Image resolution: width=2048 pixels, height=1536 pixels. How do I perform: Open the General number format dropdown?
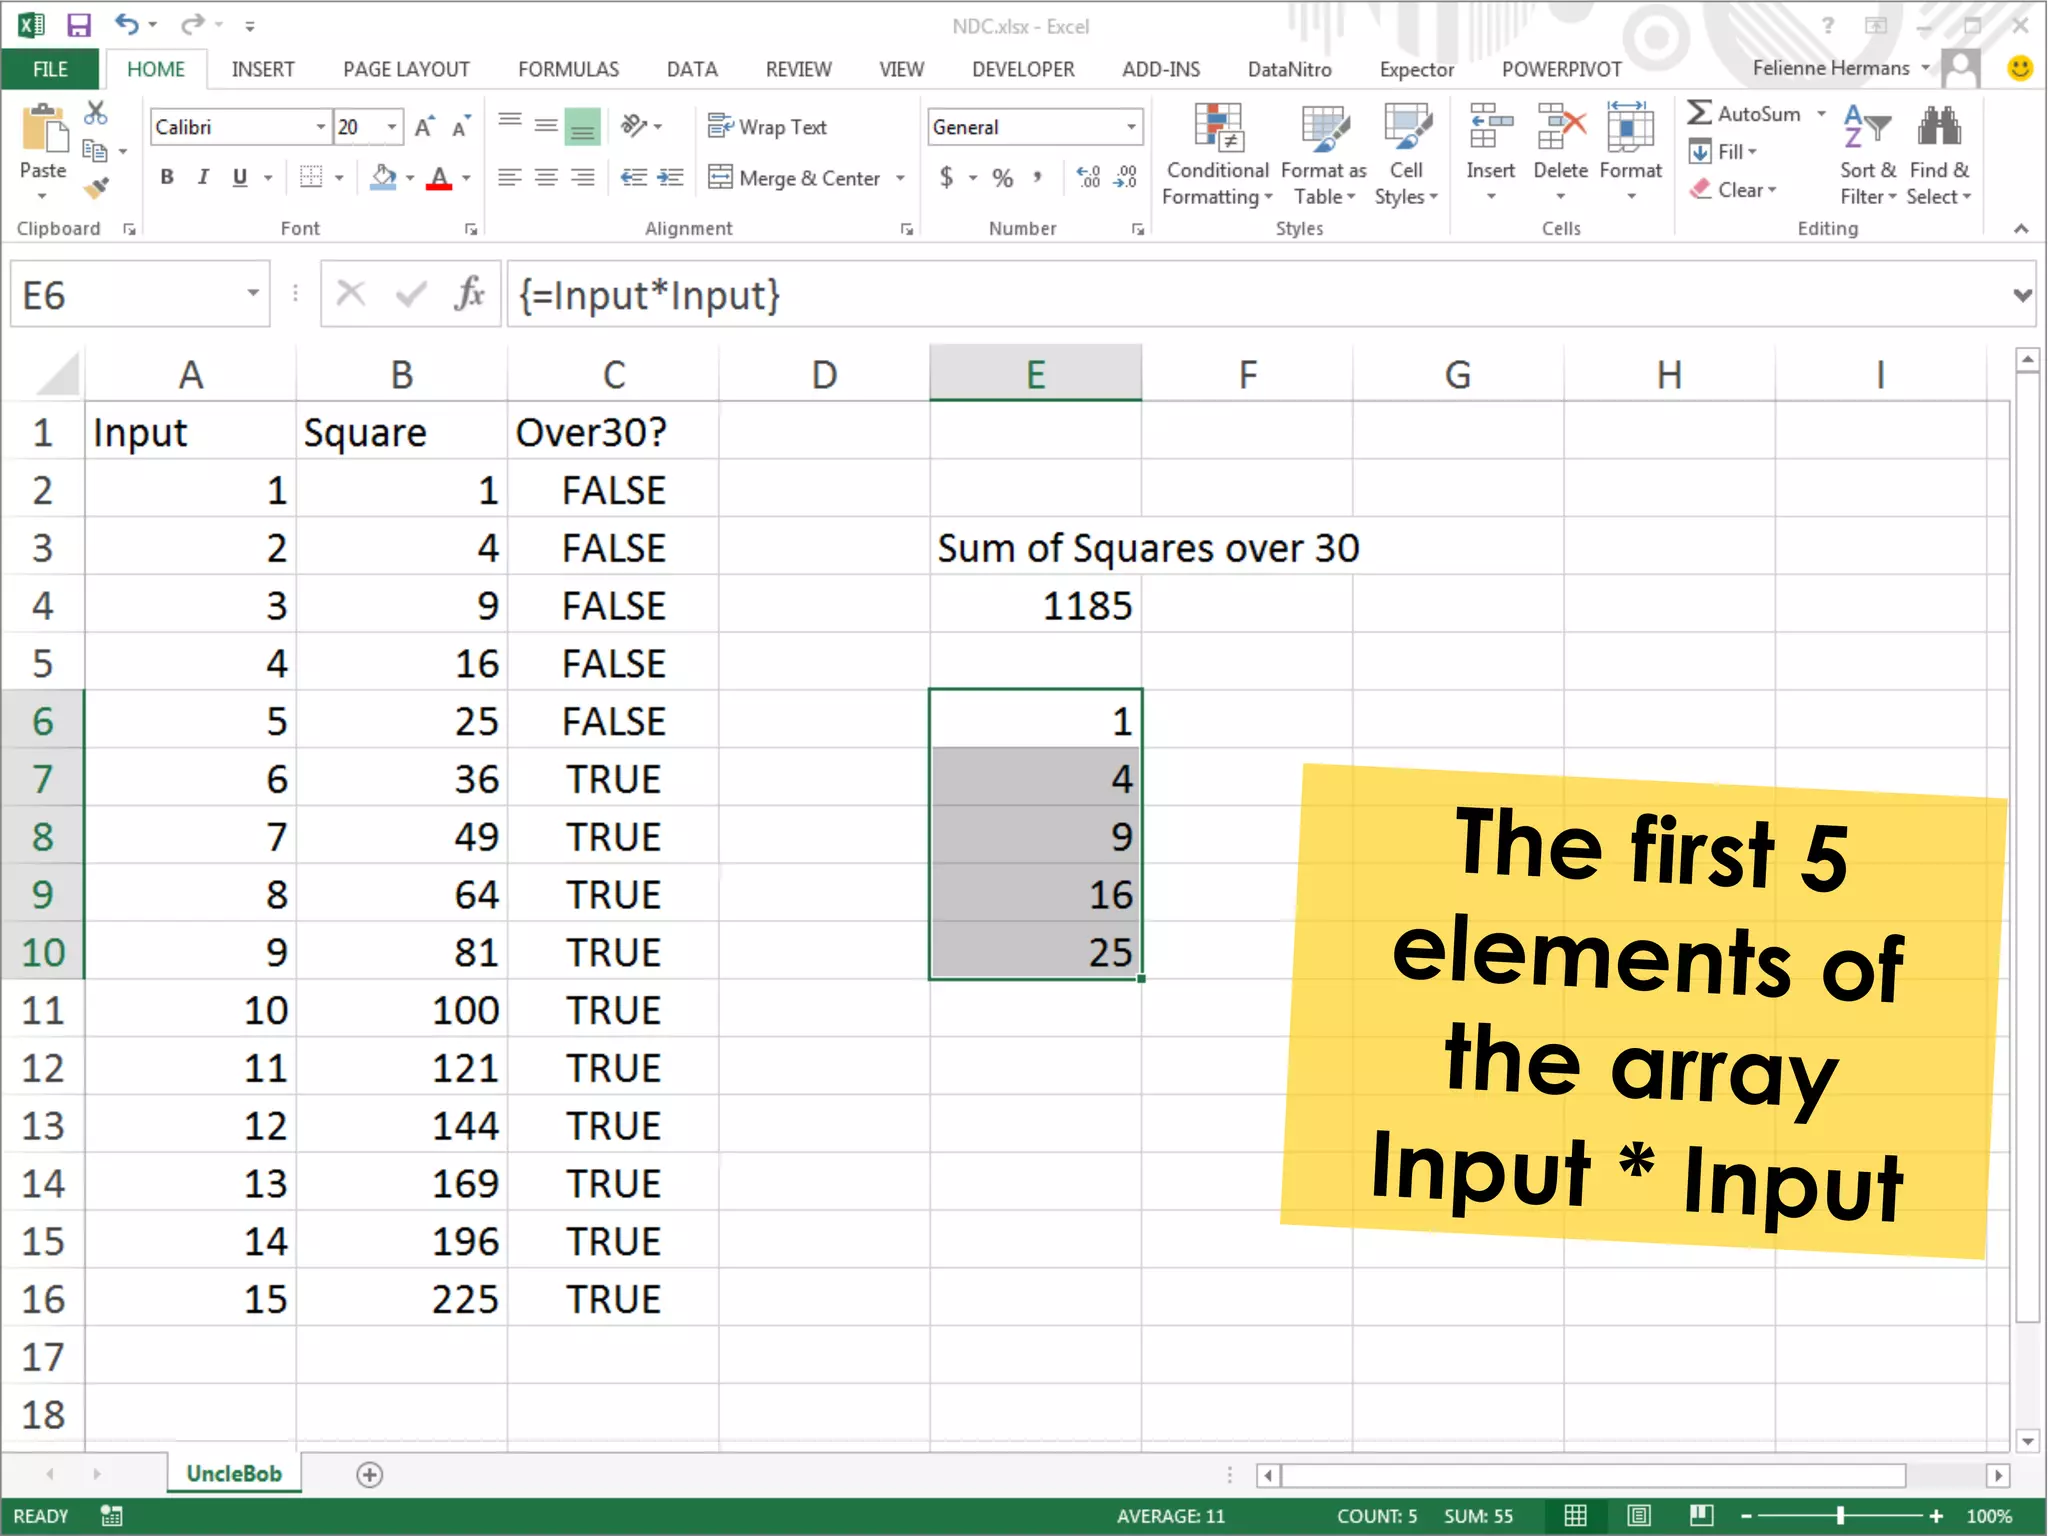point(1131,127)
